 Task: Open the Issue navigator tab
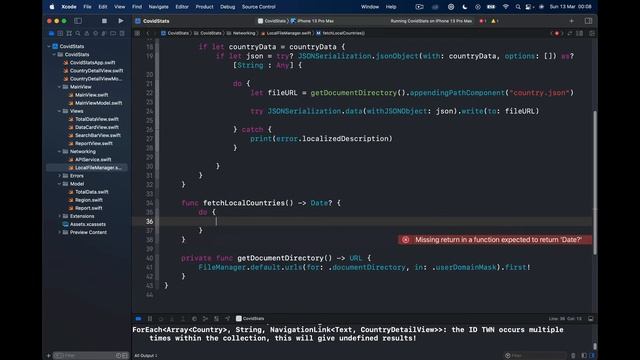pos(87,33)
